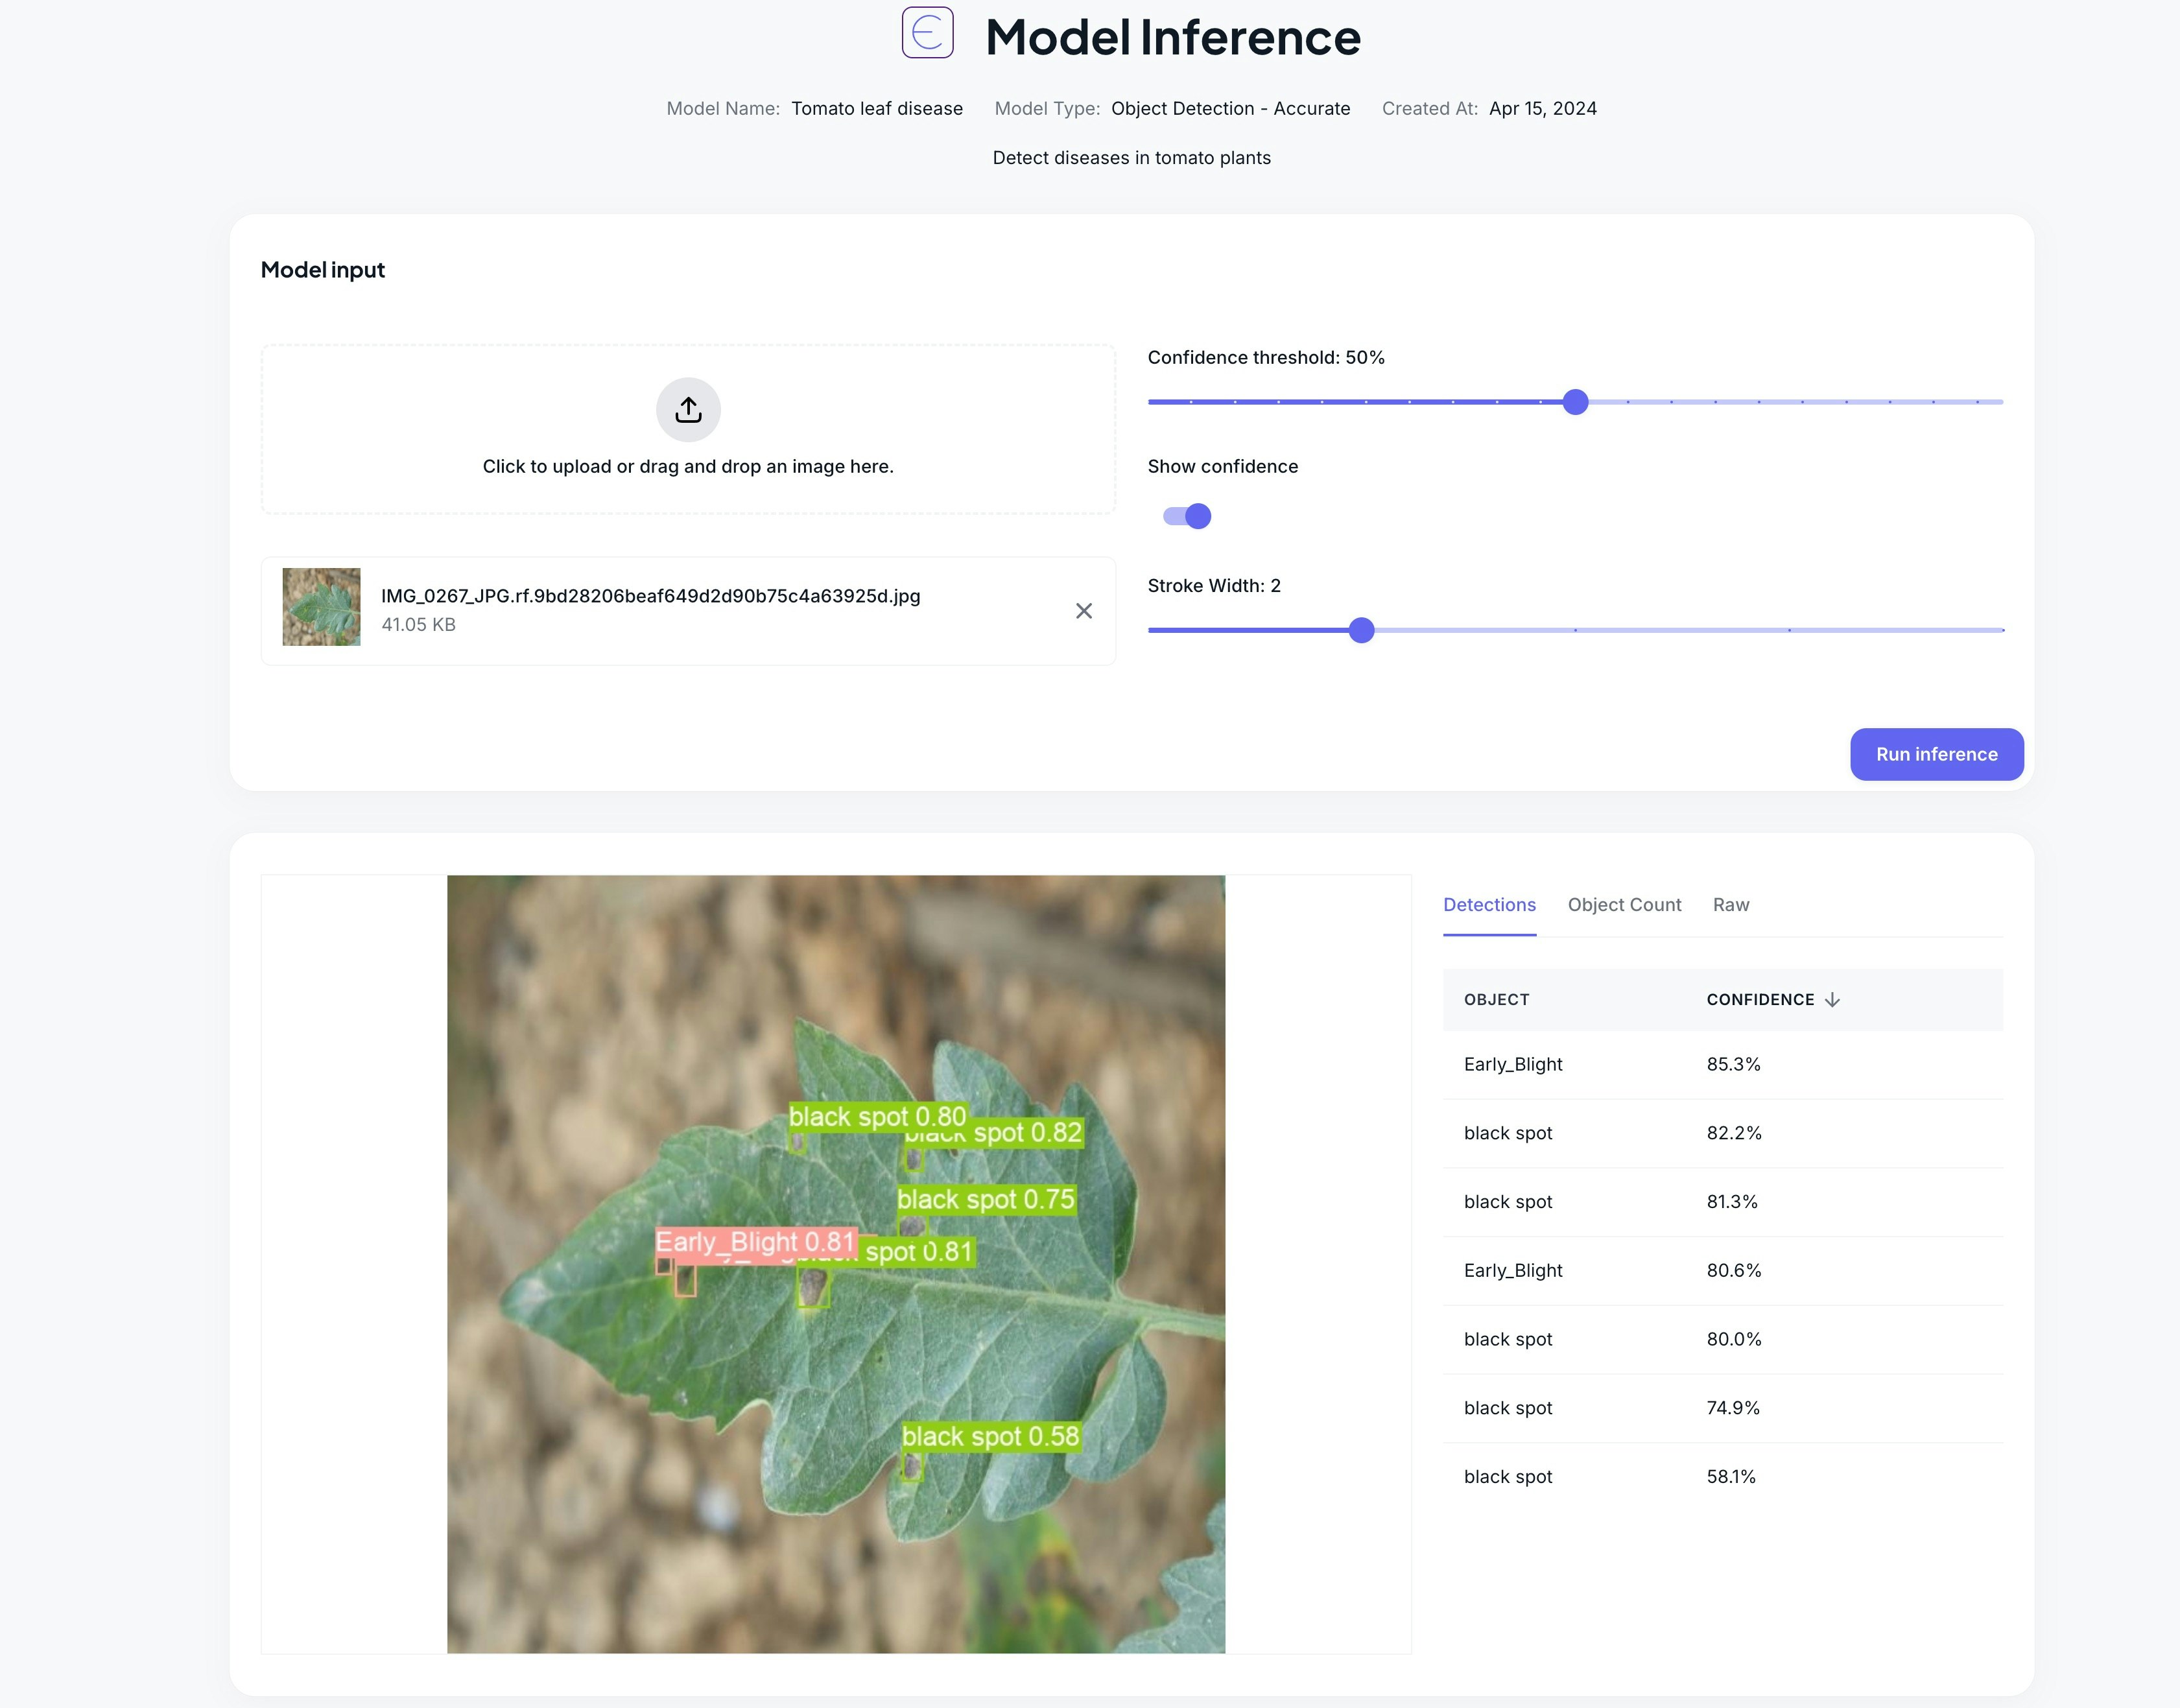Image resolution: width=2180 pixels, height=1708 pixels.
Task: Switch to the Object Count tab
Action: (x=1624, y=905)
